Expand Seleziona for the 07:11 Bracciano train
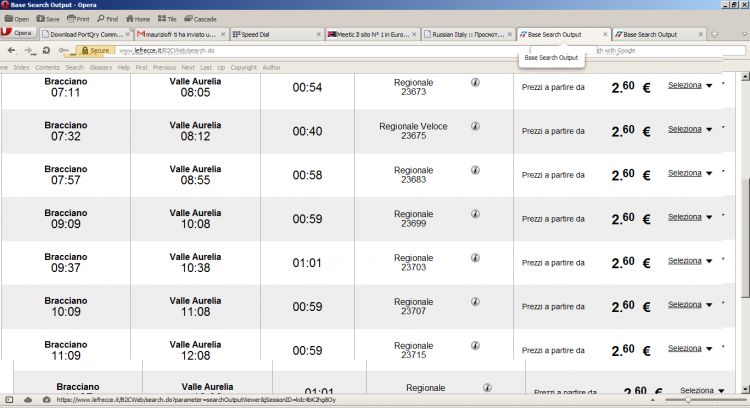Viewport: 750px width, 408px height. click(x=690, y=86)
